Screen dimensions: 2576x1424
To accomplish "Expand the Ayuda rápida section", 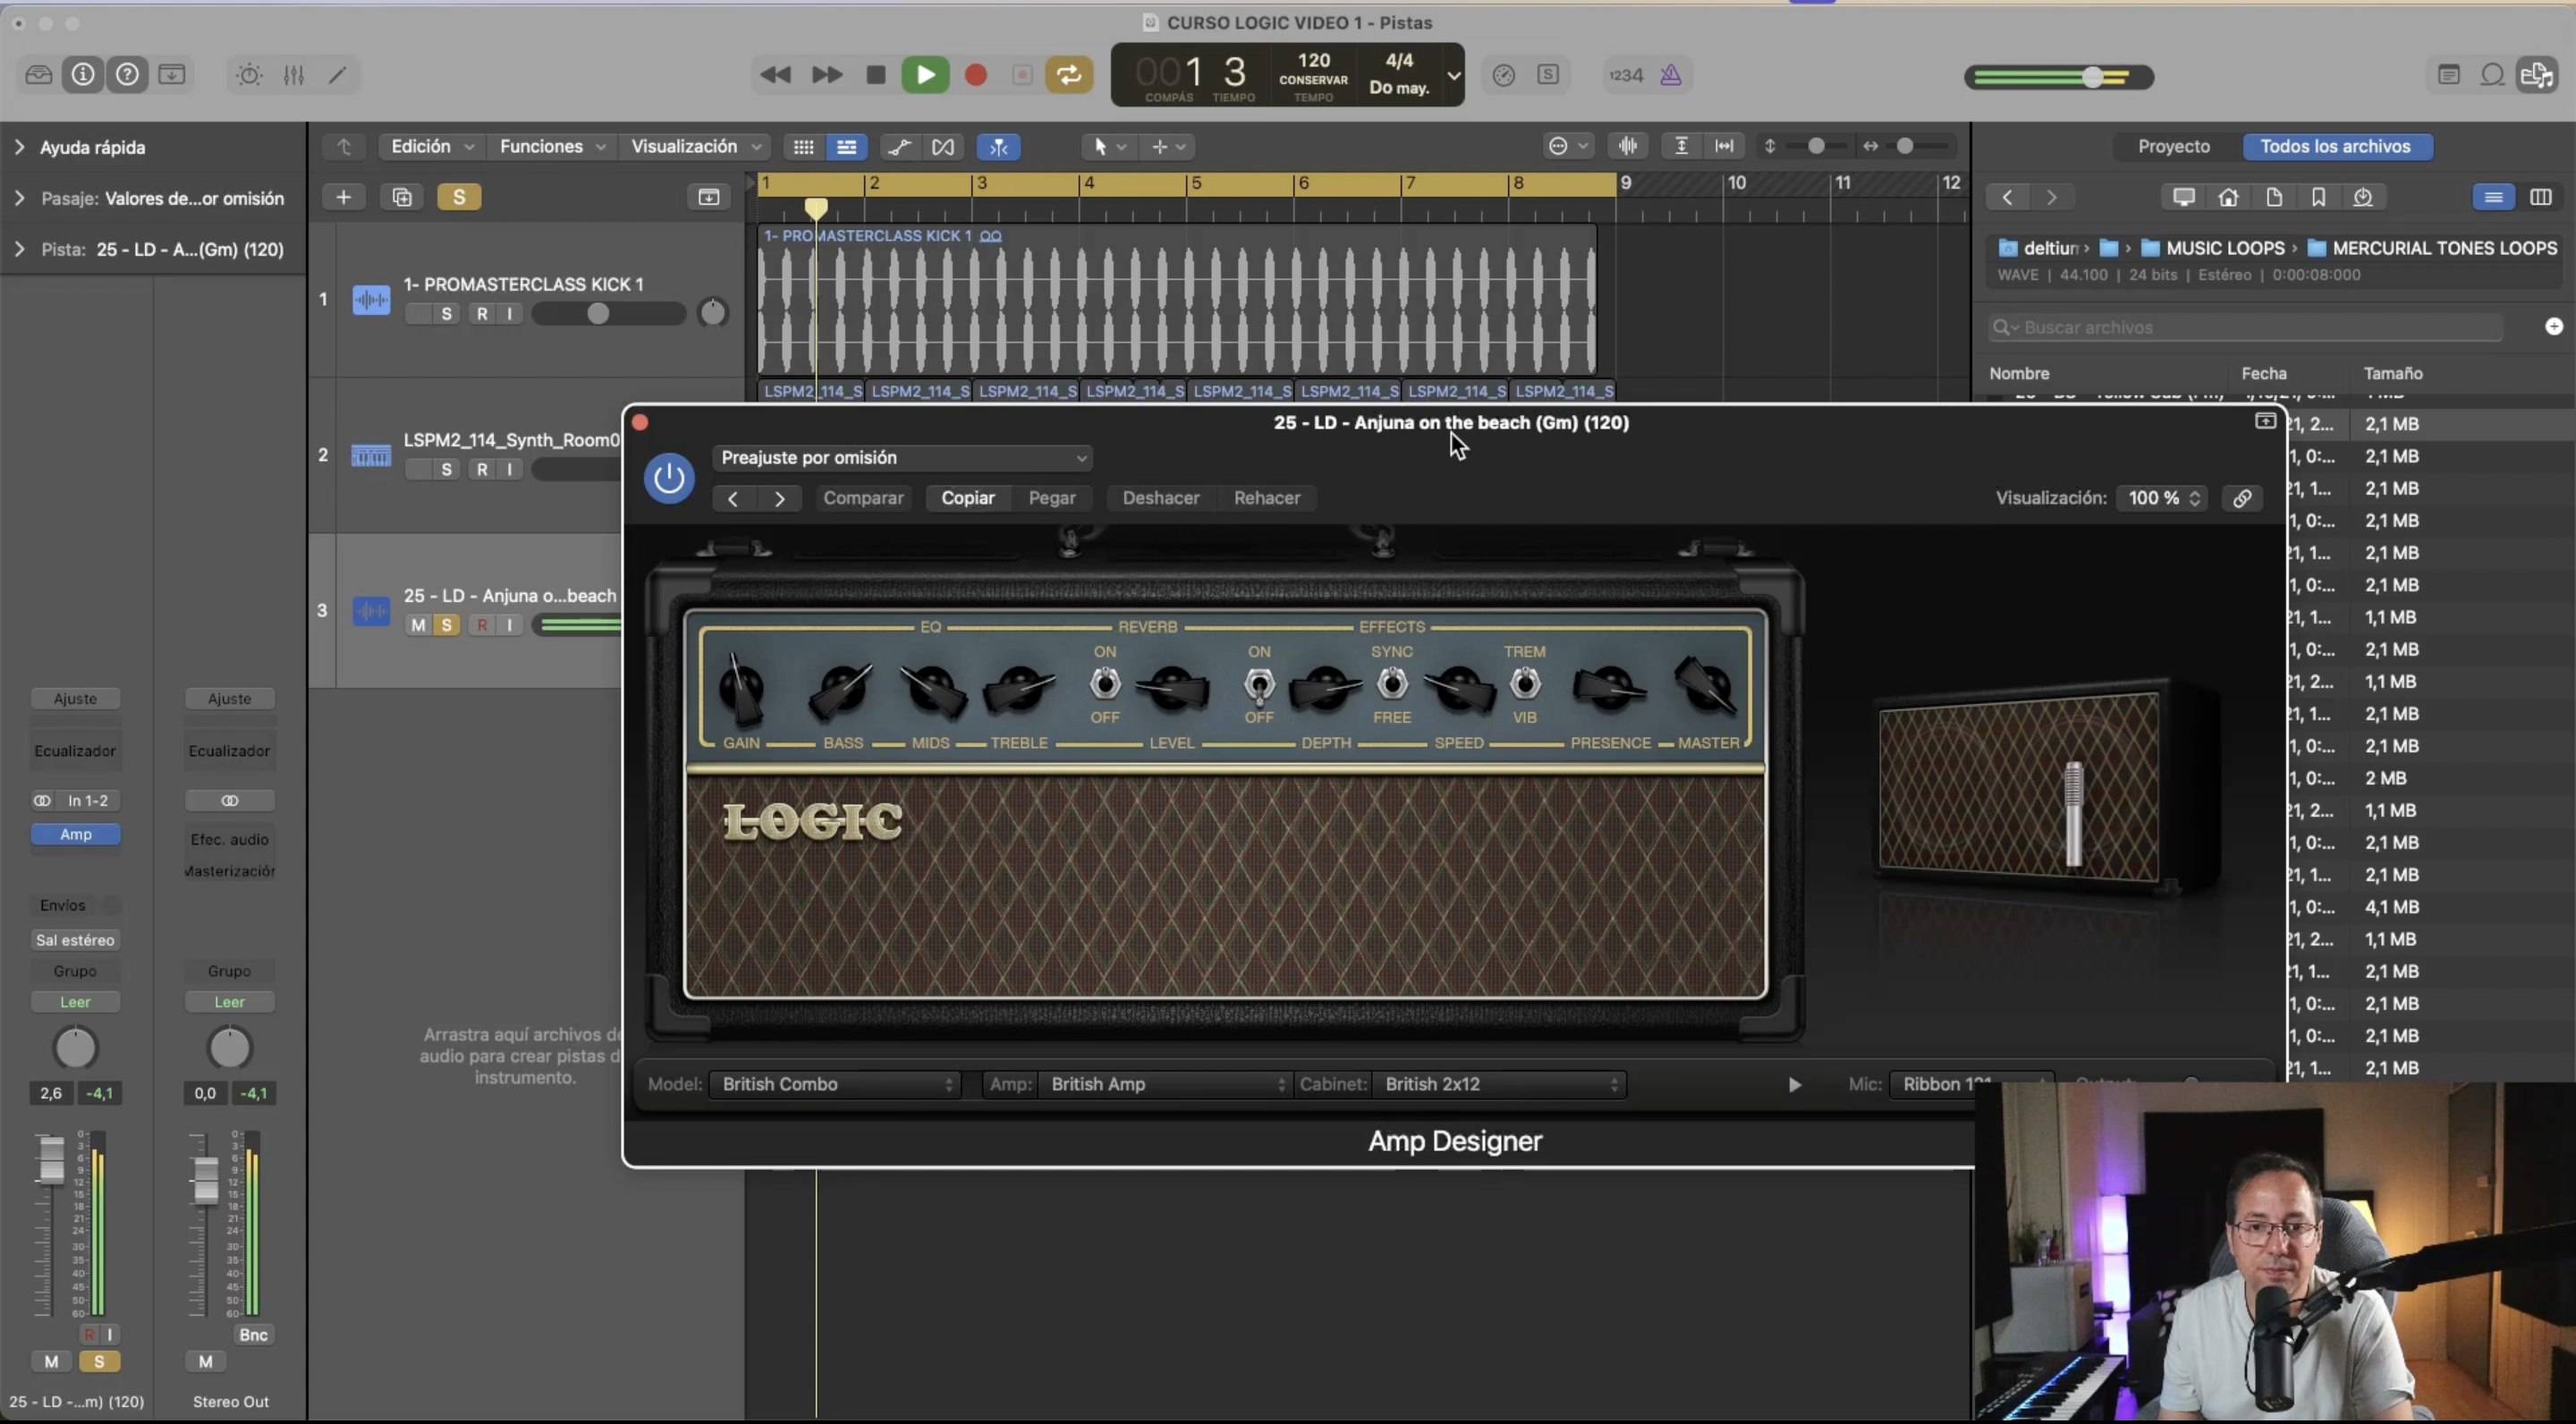I will [20, 147].
